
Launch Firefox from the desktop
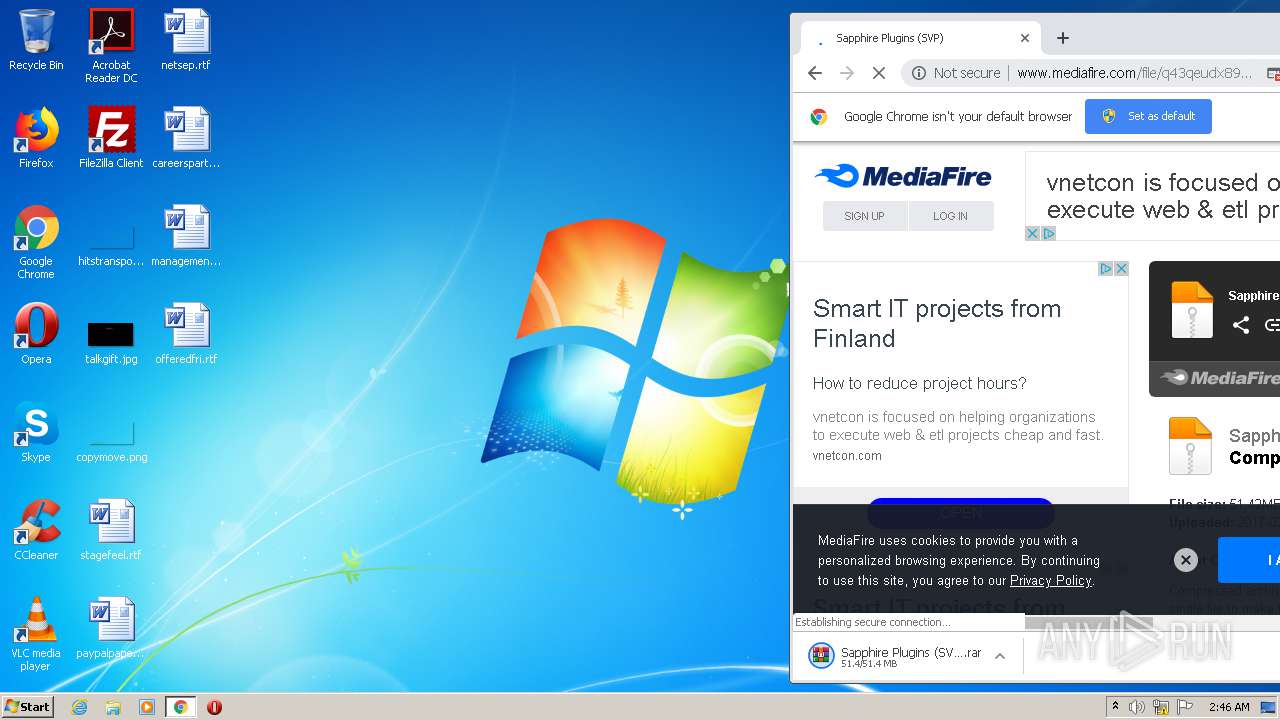point(36,138)
